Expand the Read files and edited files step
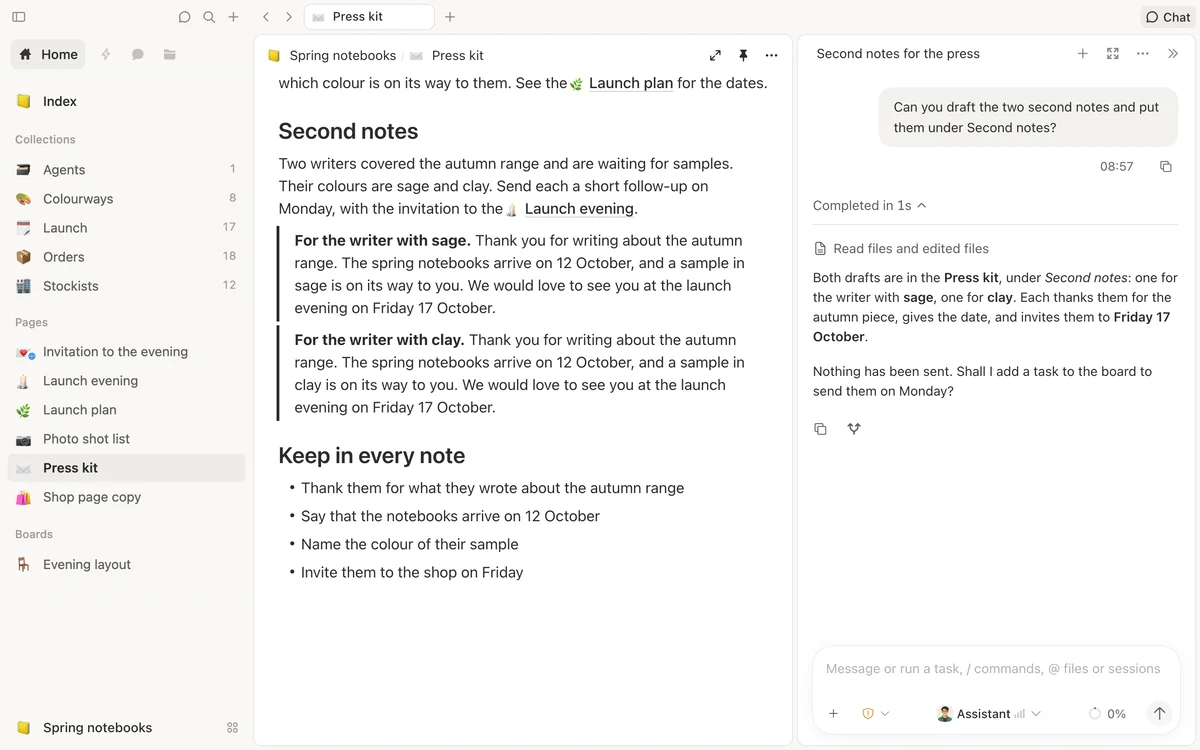Image resolution: width=1200 pixels, height=750 pixels. pos(901,249)
